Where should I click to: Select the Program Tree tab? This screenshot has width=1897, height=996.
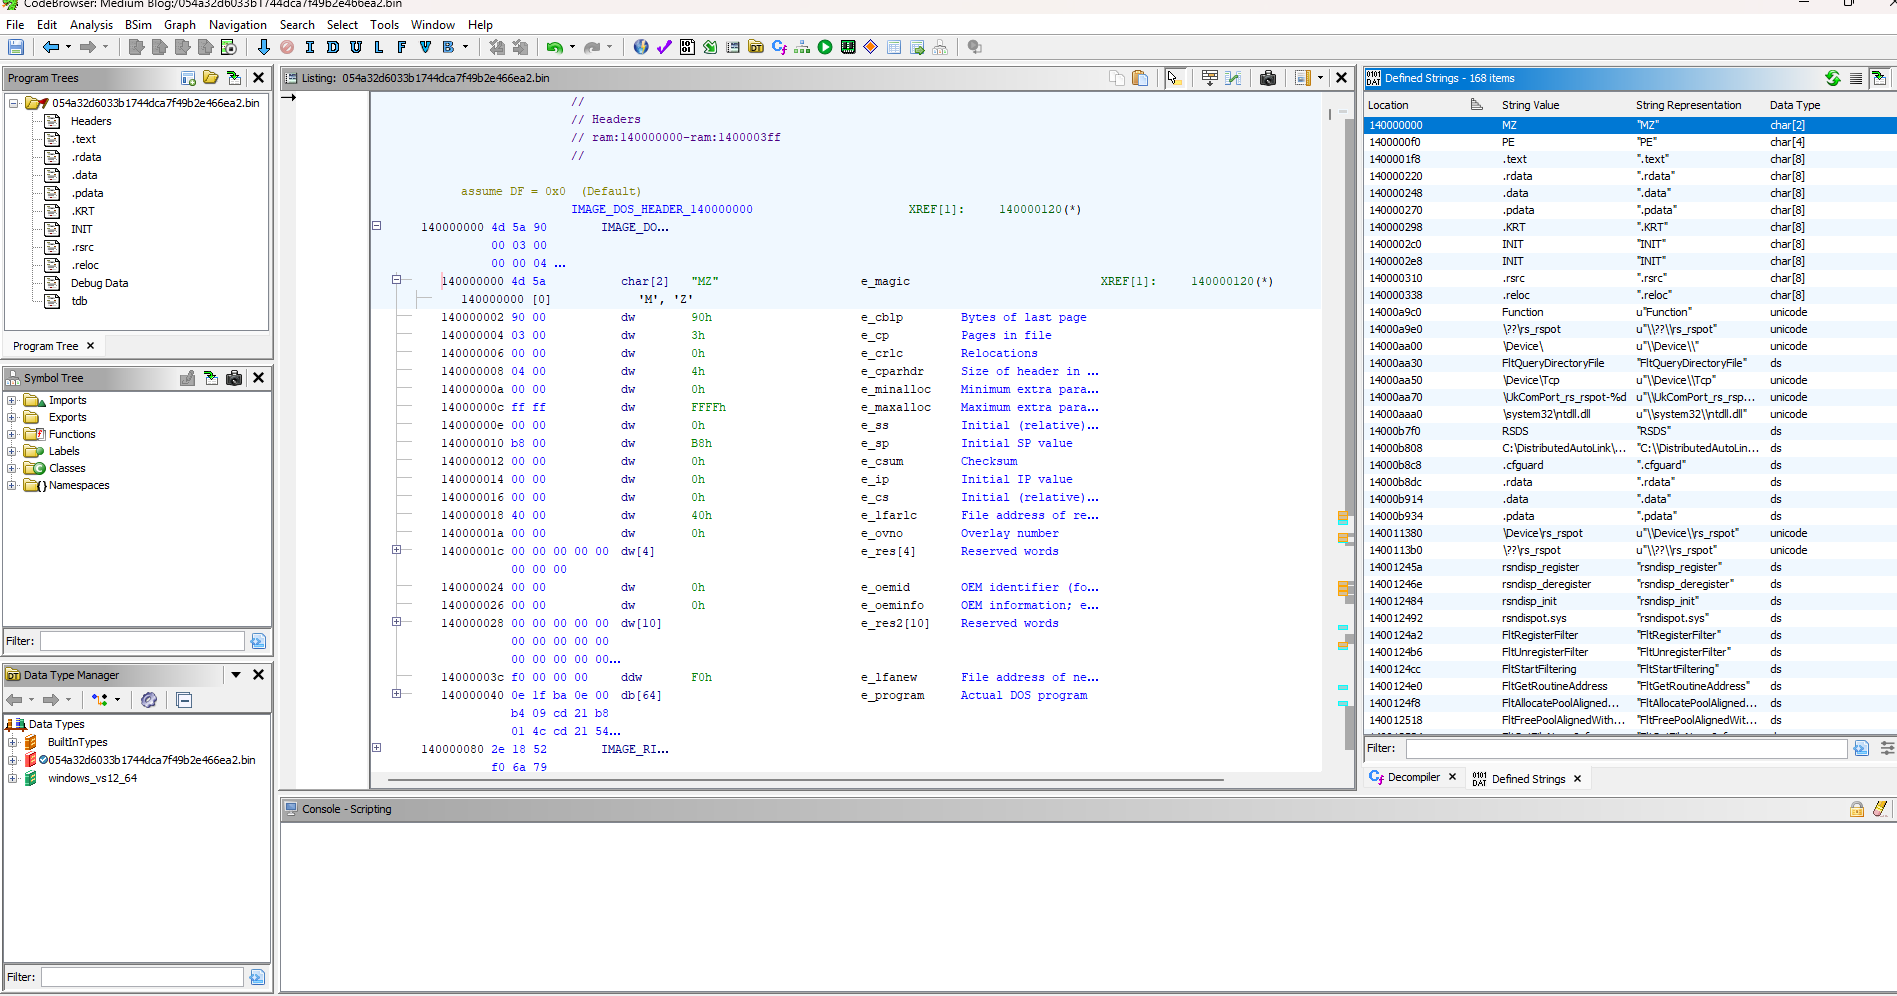tap(54, 346)
